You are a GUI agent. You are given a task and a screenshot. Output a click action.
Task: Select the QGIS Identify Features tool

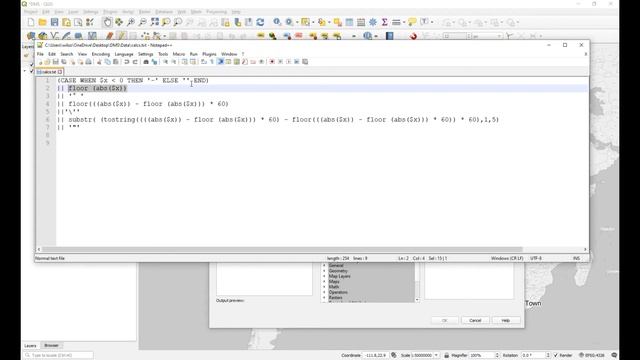click(x=278, y=22)
